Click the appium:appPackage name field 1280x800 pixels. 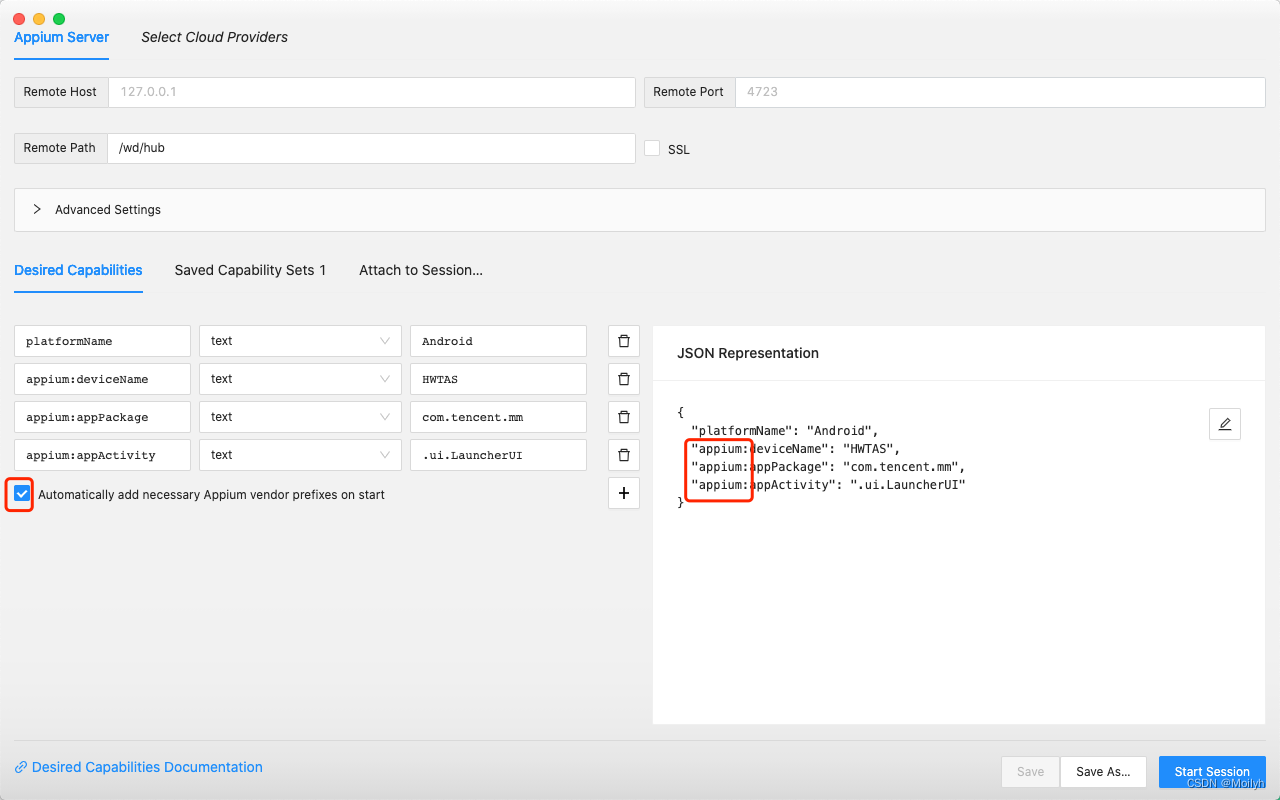pyautogui.click(x=102, y=417)
